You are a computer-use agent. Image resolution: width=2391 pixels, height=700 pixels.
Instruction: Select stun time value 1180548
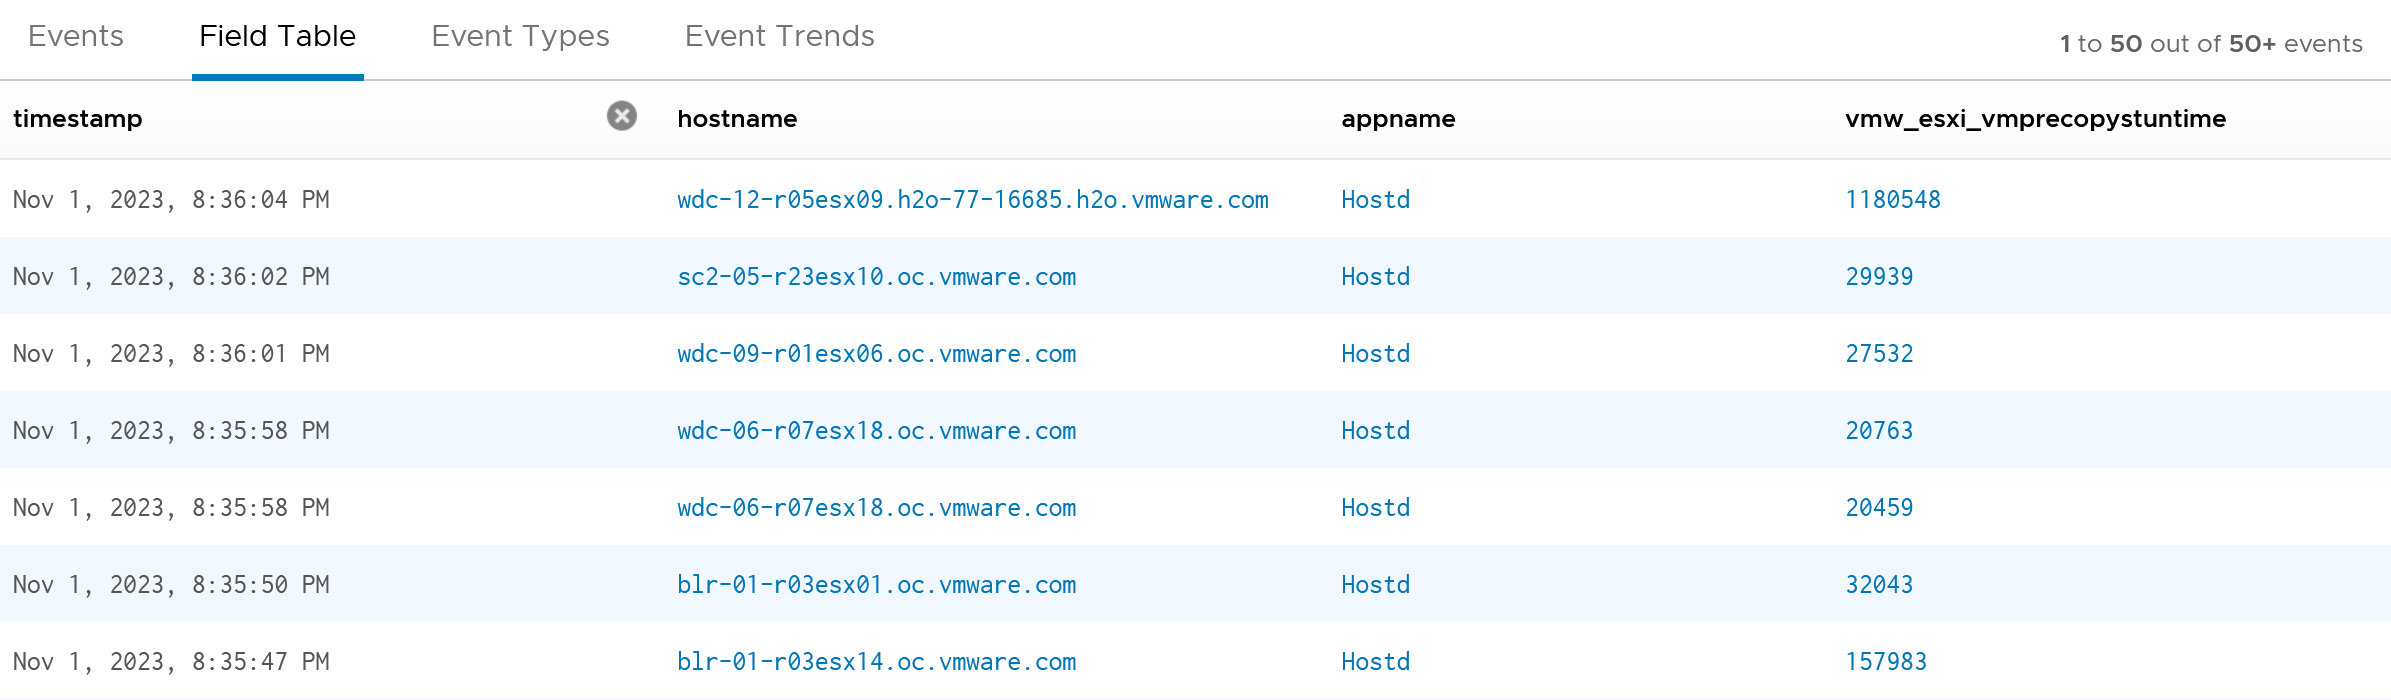click(x=1893, y=200)
